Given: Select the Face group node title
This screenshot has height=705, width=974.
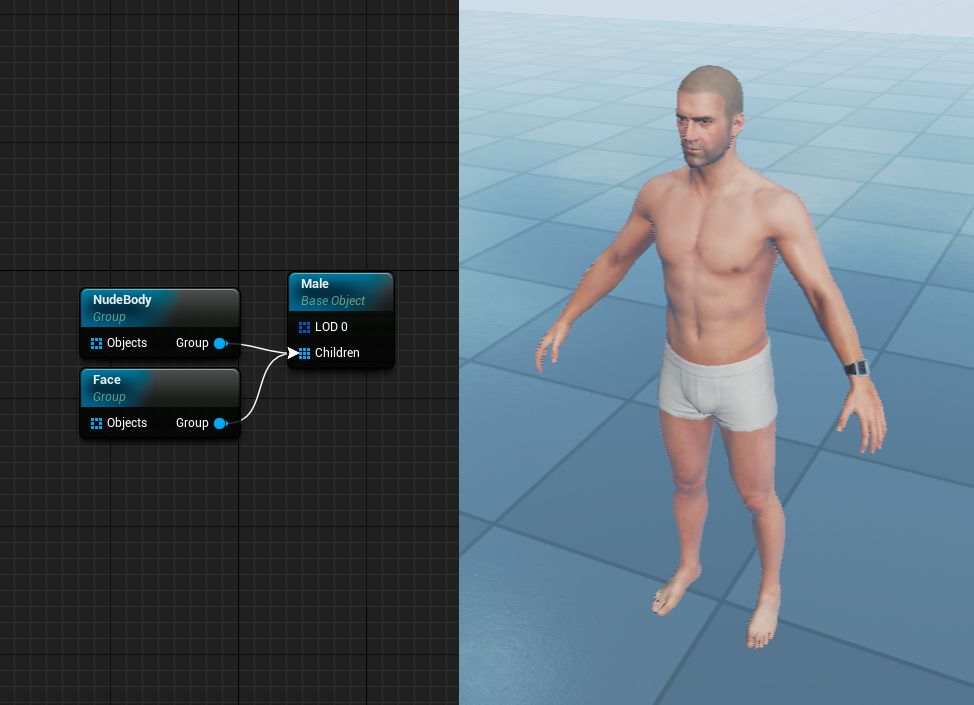Looking at the screenshot, I should pyautogui.click(x=107, y=380).
